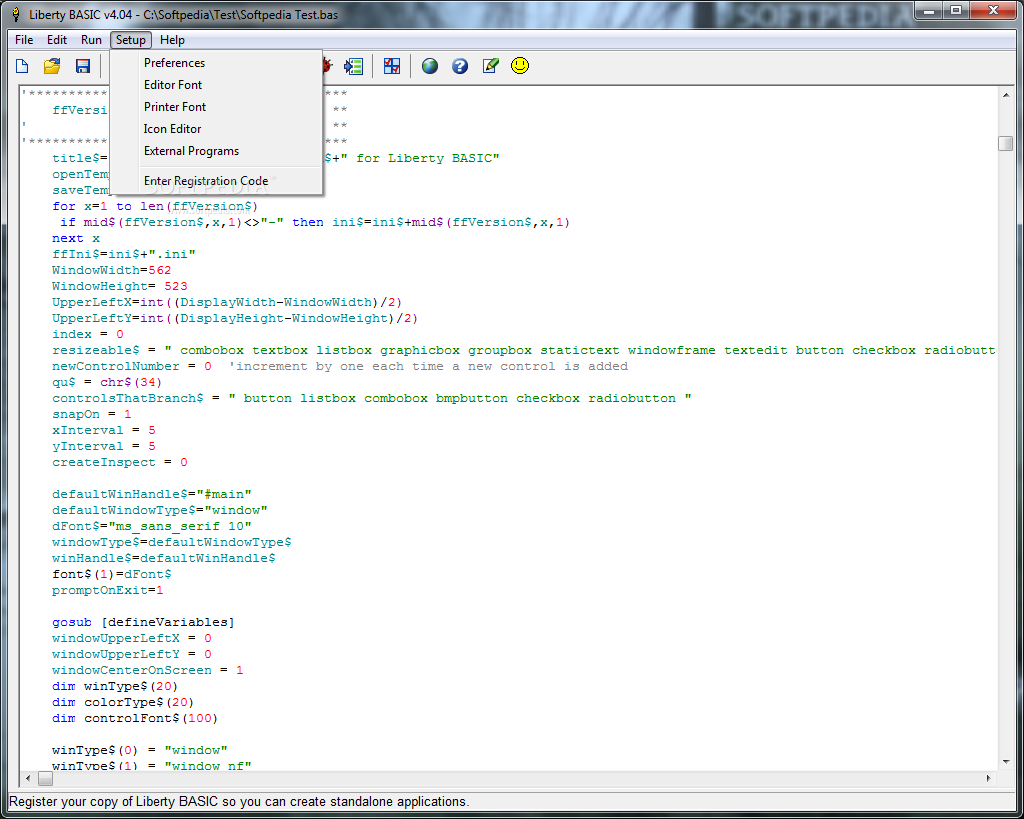
Task: Click the line 'ffIni$=ini$+".ini"'
Action: tap(124, 254)
